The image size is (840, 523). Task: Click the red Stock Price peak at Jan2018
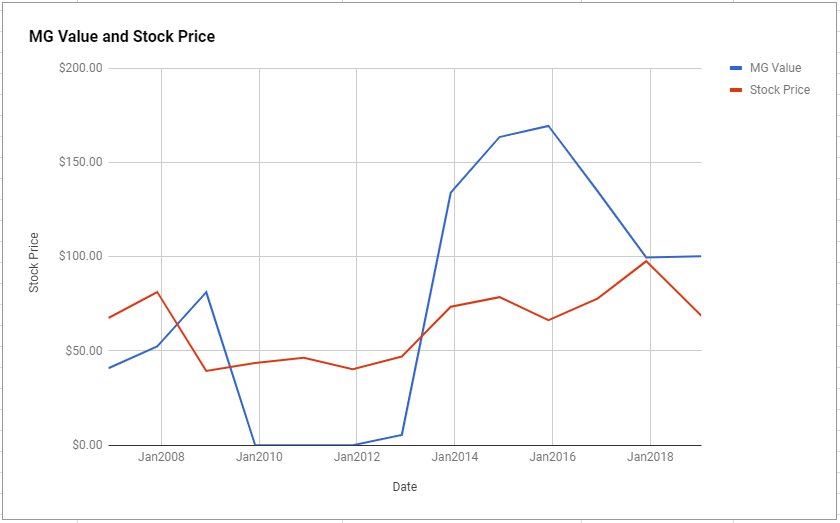[x=647, y=261]
